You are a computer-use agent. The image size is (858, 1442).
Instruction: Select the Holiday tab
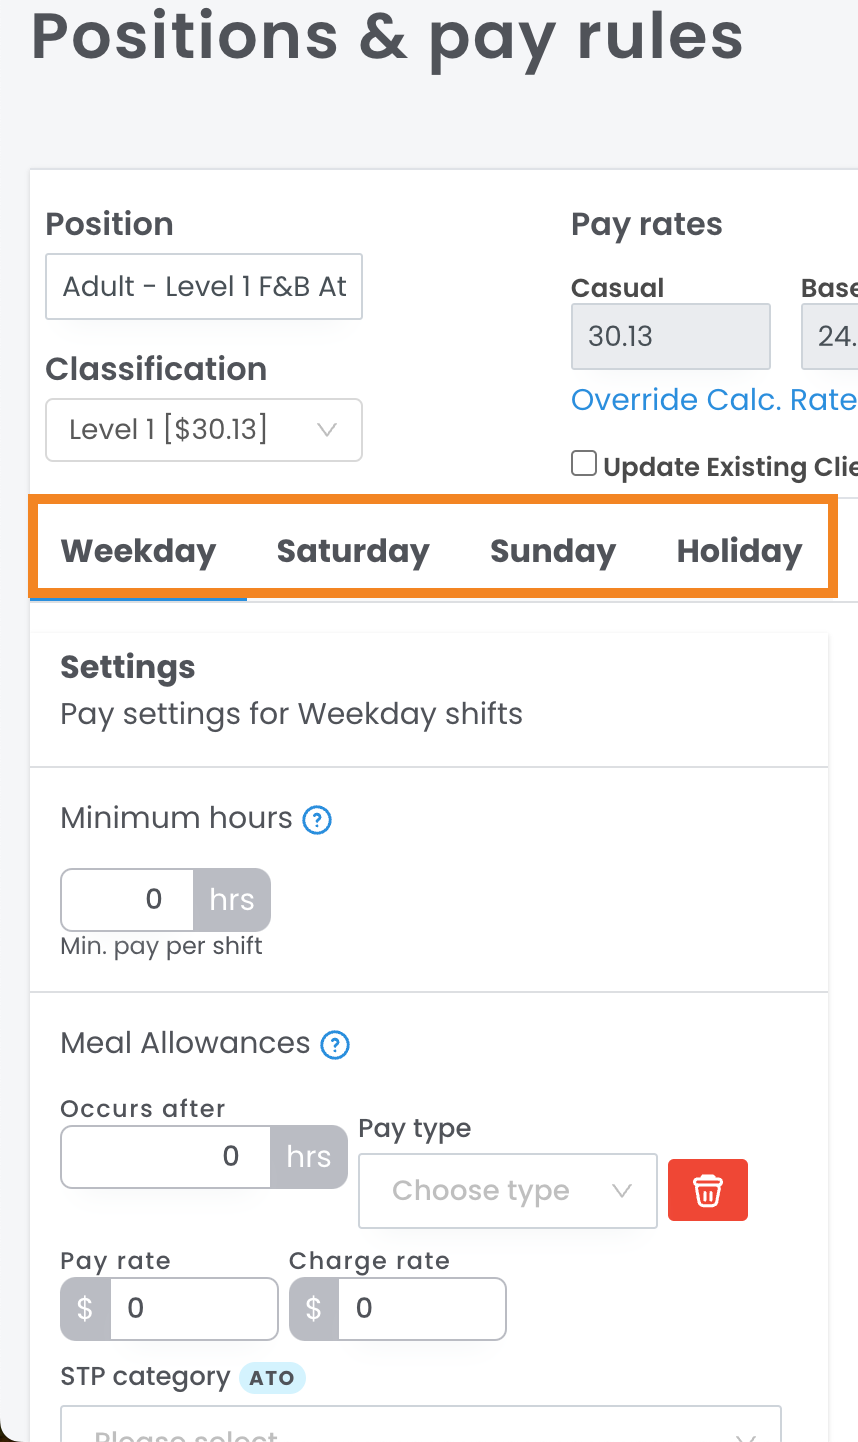pos(739,551)
